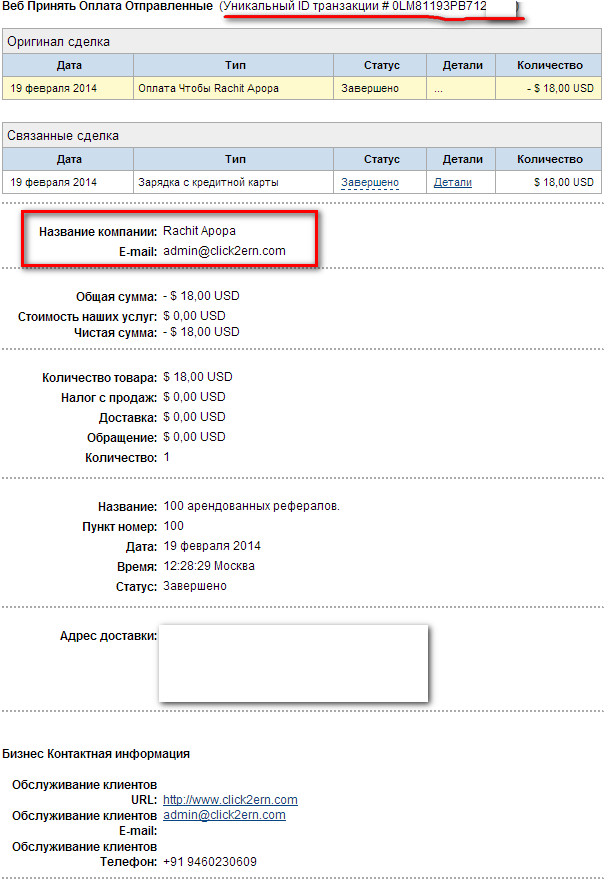608x880 pixels.
Task: Click the Количество column header in related transactions table
Action: (549, 159)
